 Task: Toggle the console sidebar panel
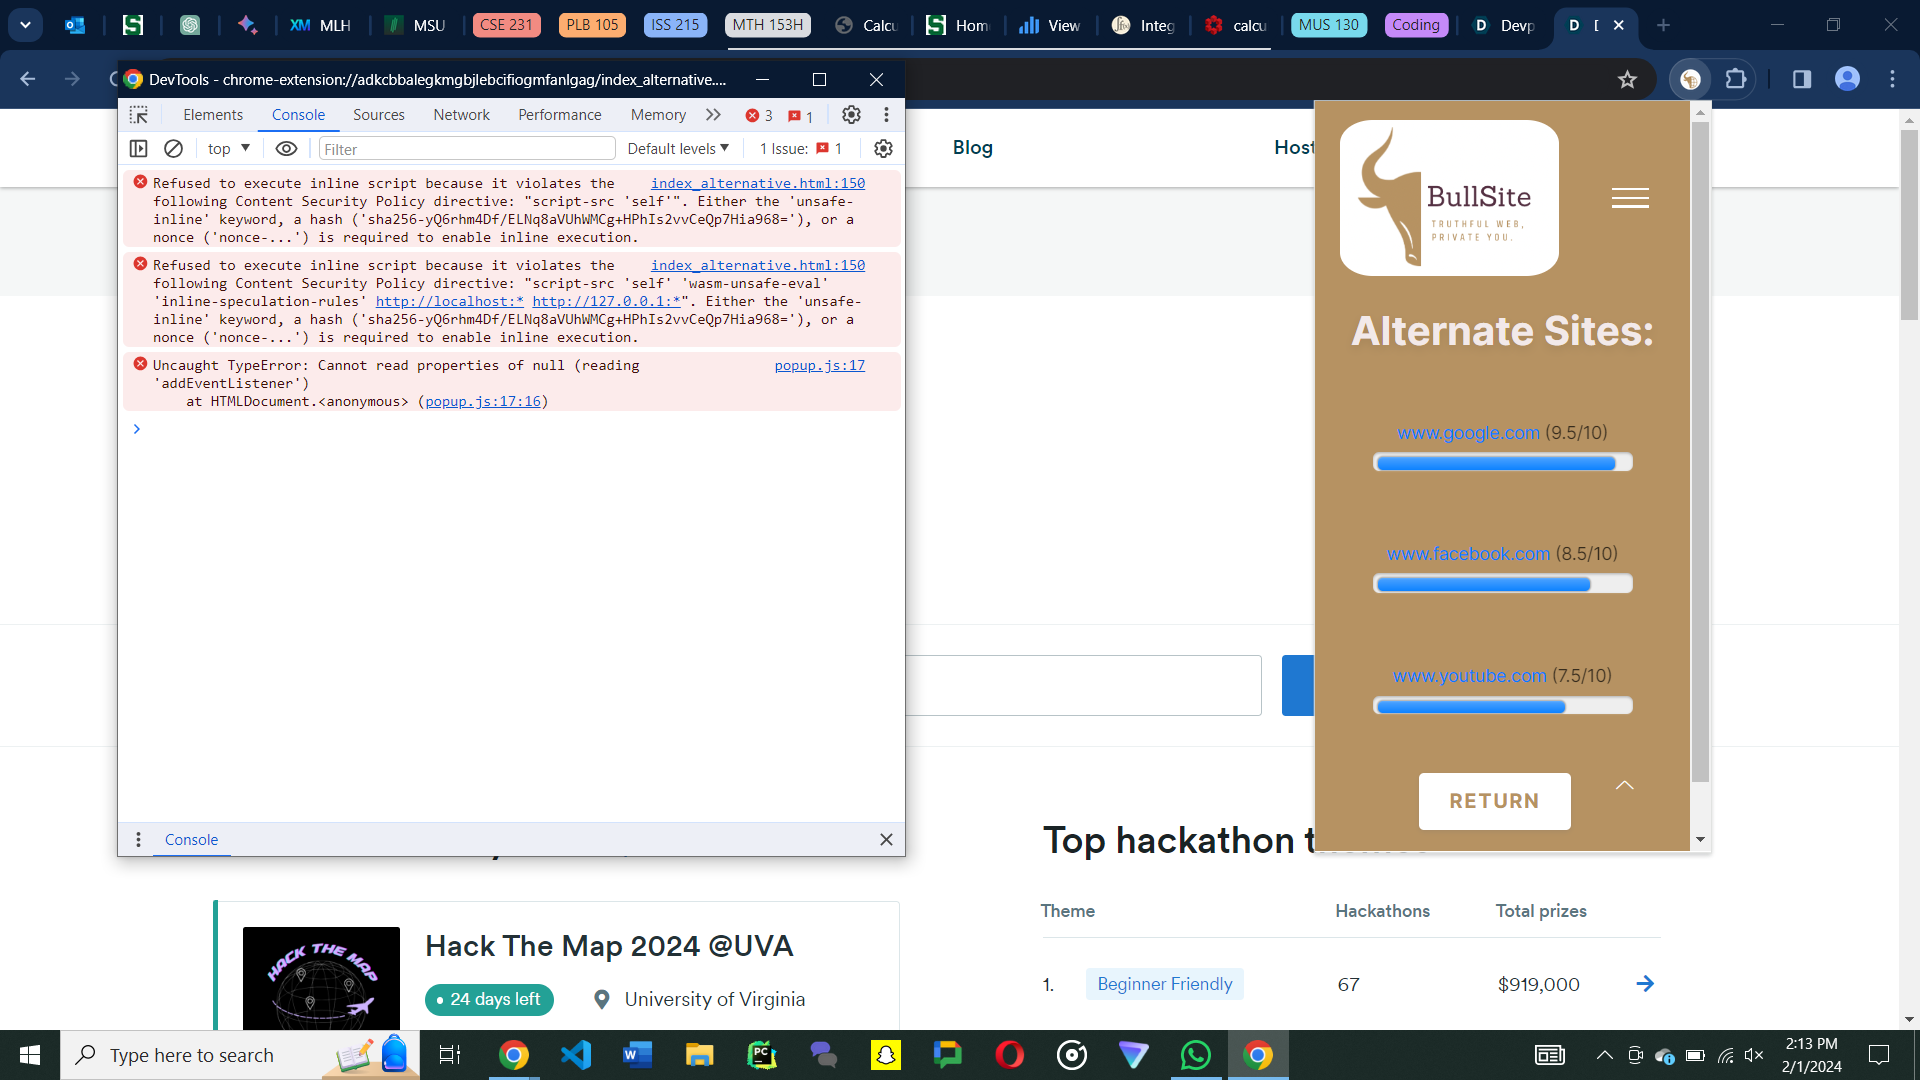(139, 148)
